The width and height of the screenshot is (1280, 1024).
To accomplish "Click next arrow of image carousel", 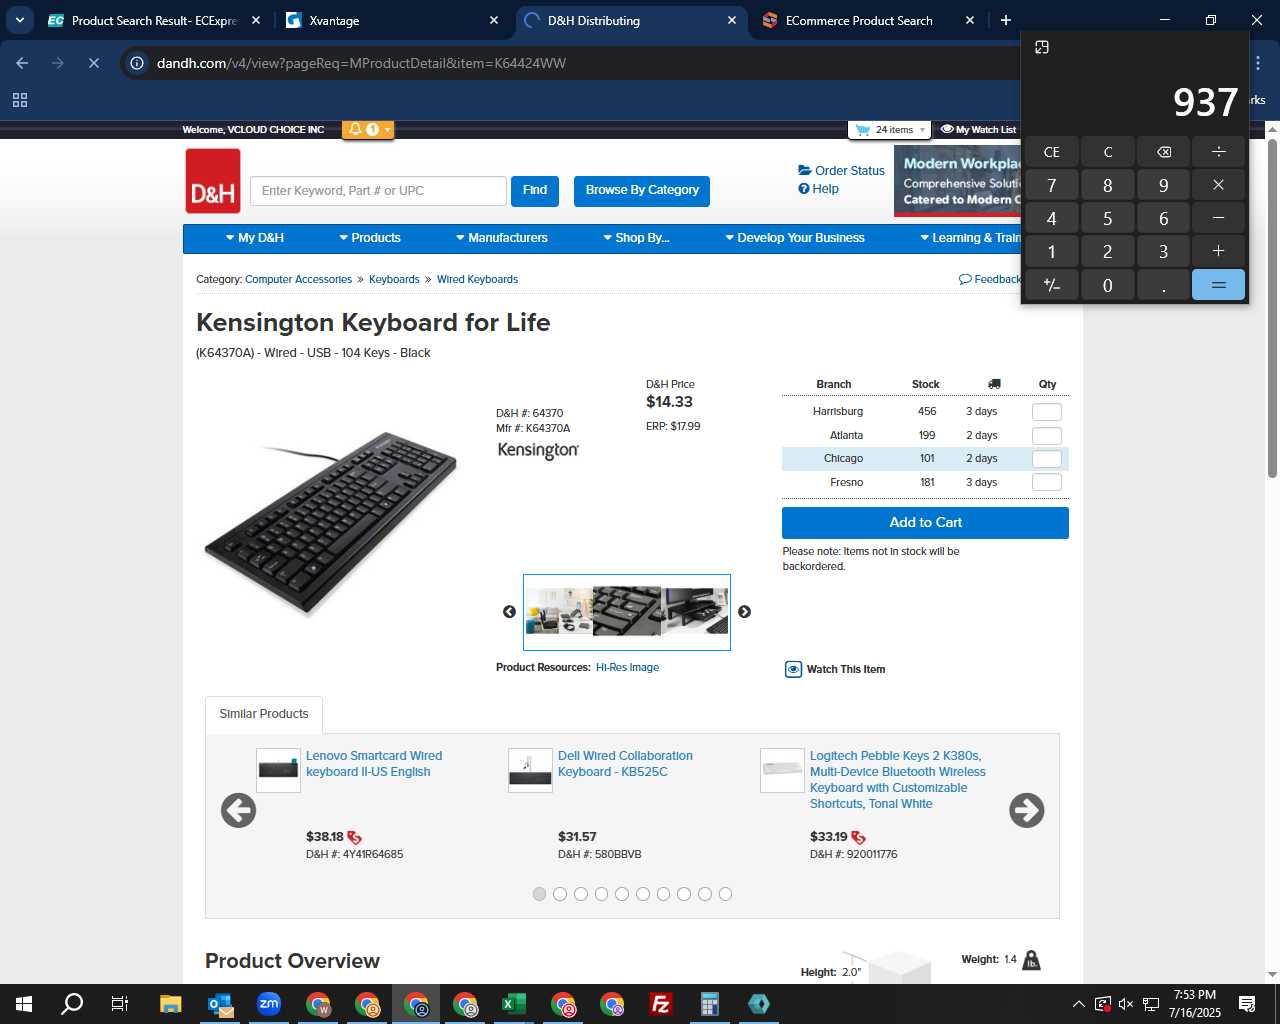I will pos(744,612).
